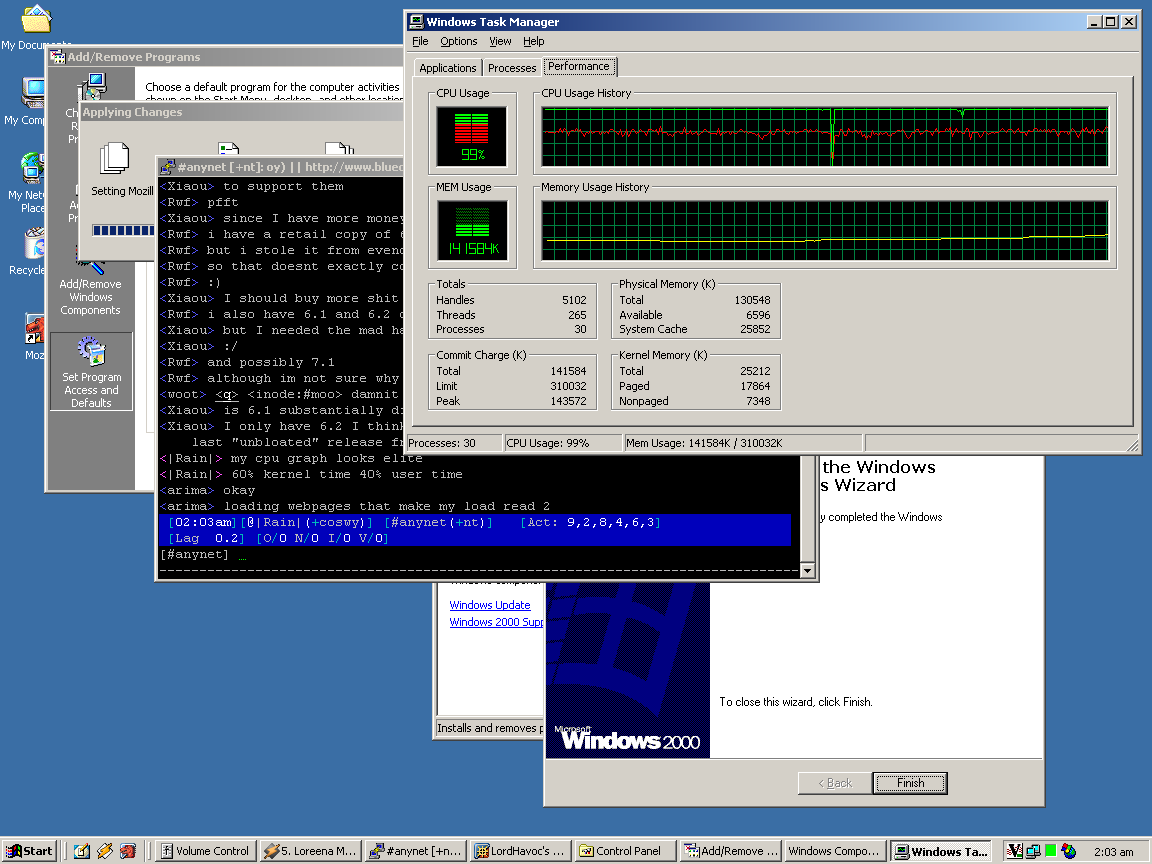Click the Windows Ta... taskbar button

point(940,851)
